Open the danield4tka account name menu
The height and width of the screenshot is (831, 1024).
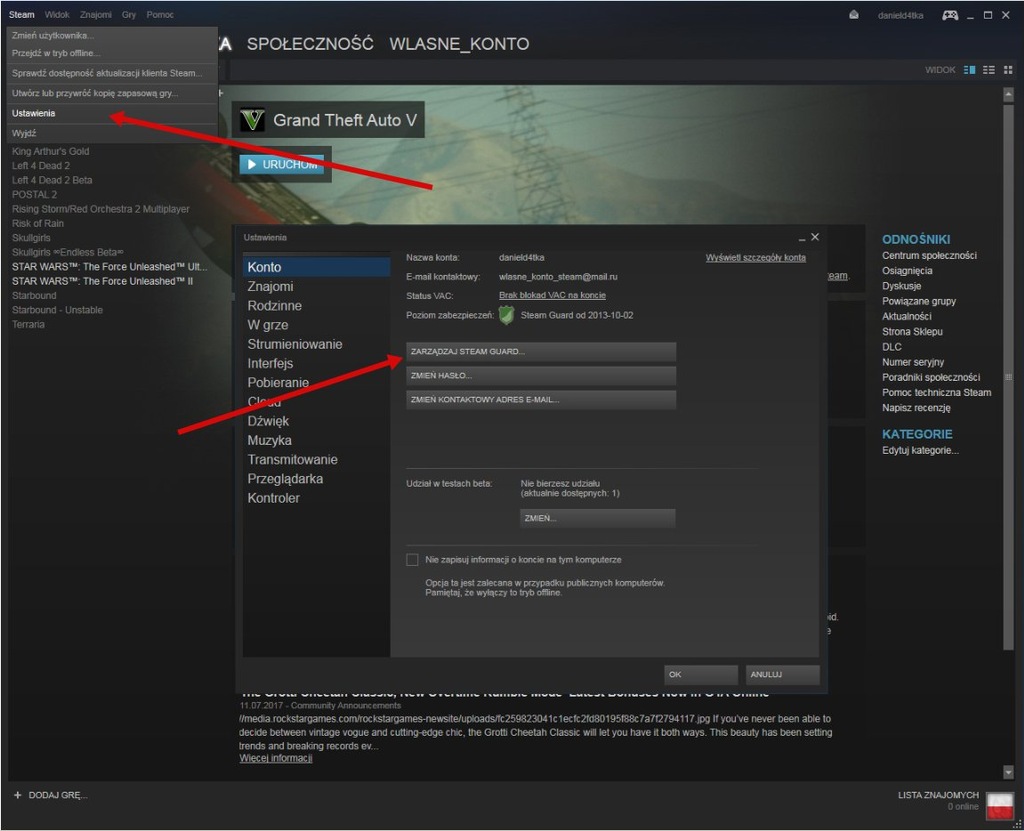(901, 15)
